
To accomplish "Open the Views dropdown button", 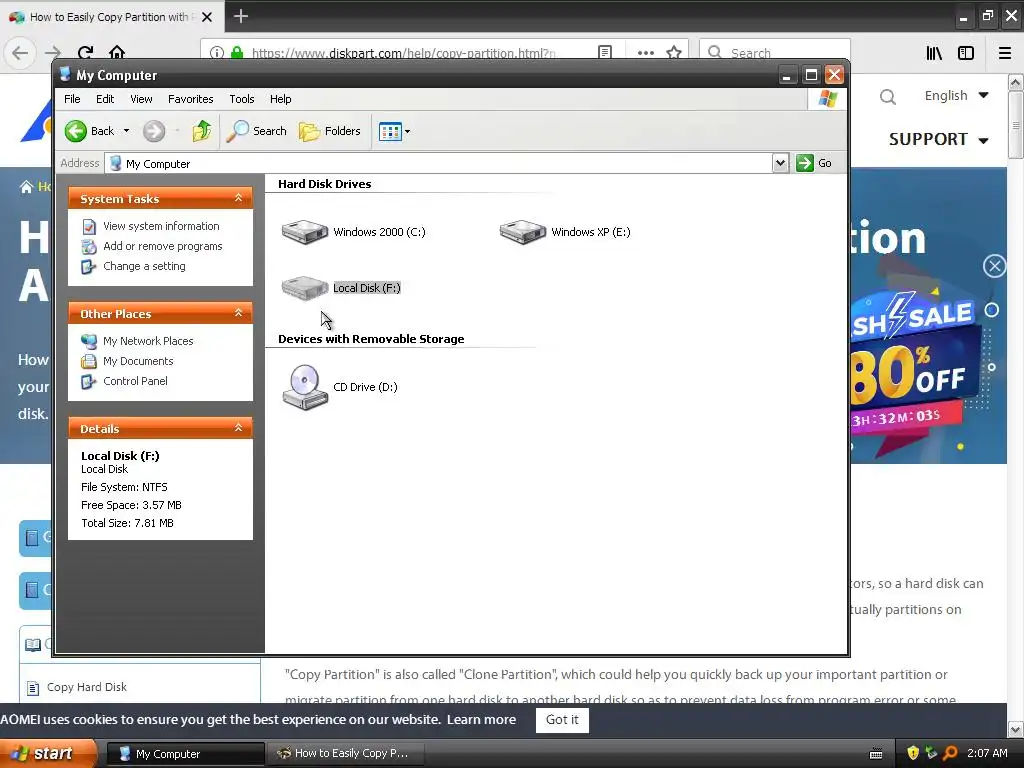I will click(x=394, y=131).
